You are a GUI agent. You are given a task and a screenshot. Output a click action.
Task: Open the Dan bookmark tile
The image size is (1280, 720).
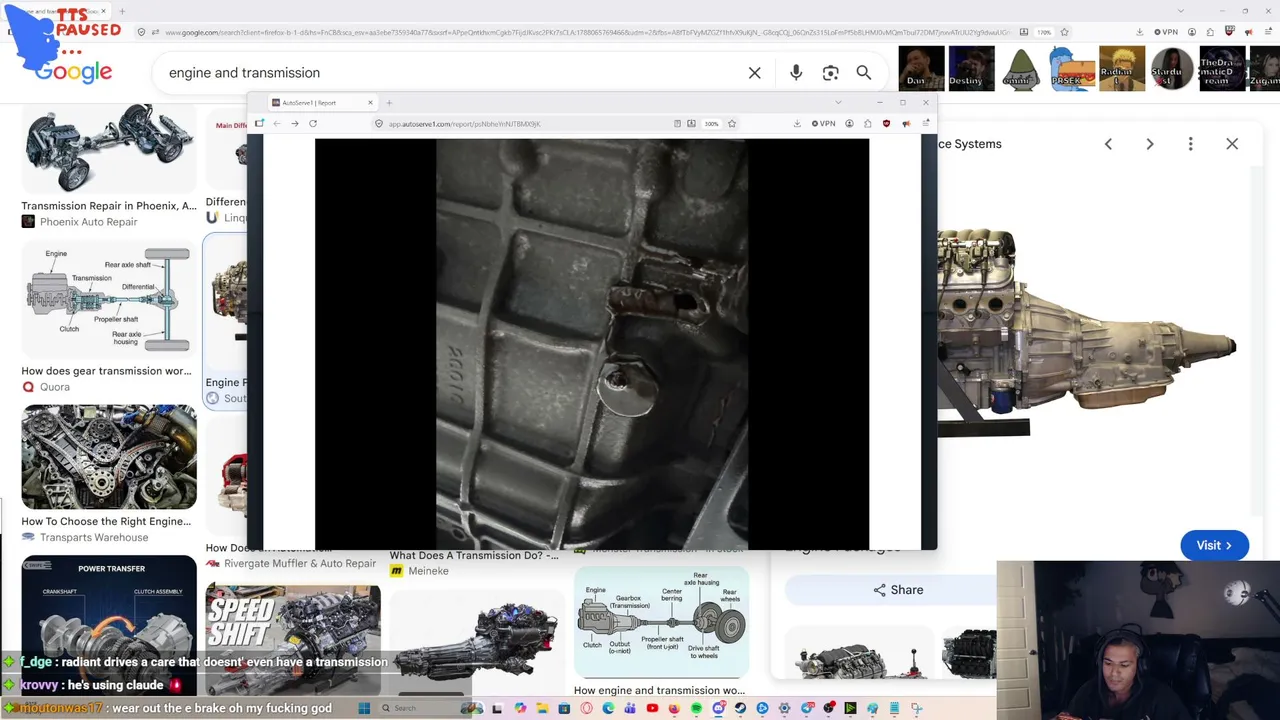pos(921,69)
